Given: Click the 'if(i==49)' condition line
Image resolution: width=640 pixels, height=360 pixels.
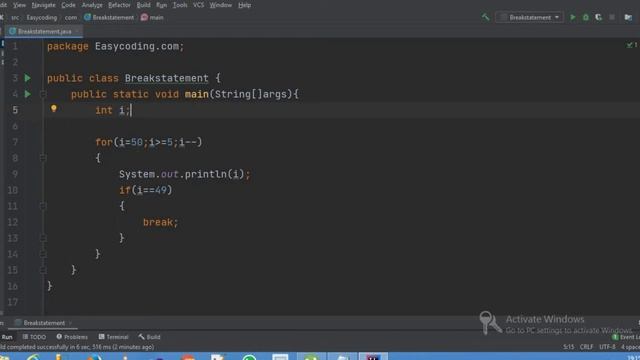Looking at the screenshot, I should click(x=146, y=190).
